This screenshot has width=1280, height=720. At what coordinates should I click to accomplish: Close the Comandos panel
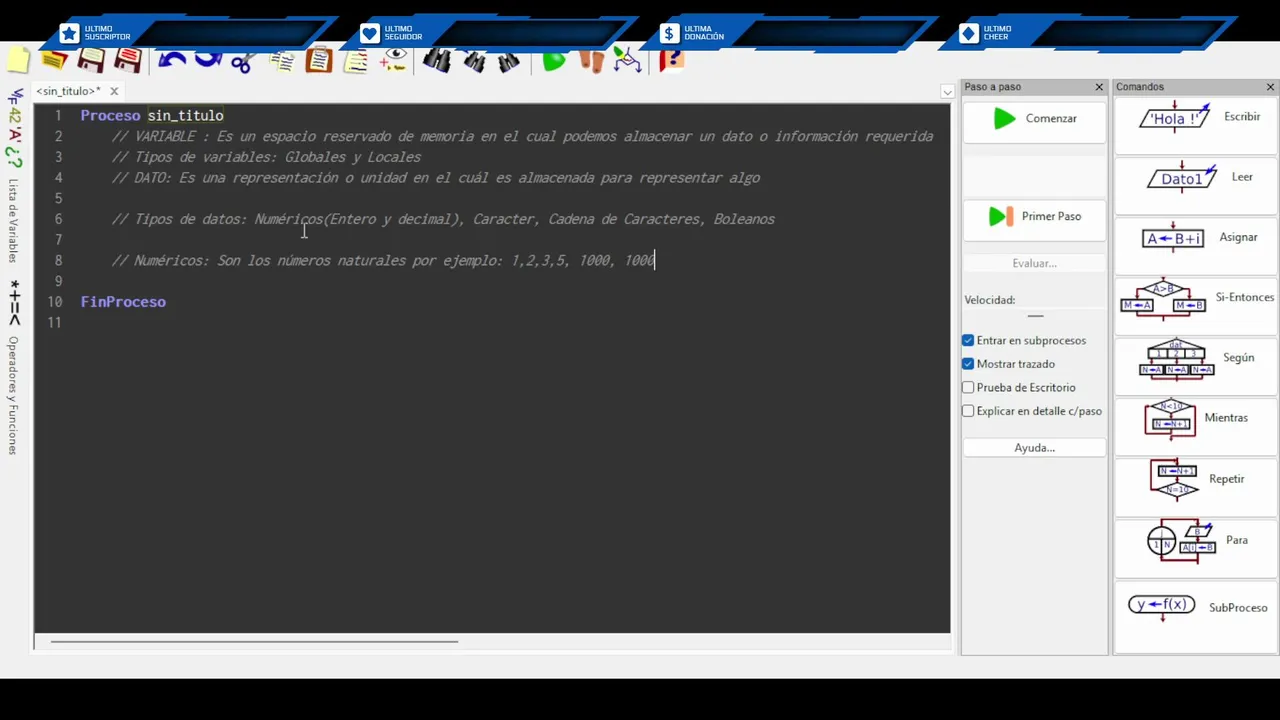point(1270,87)
